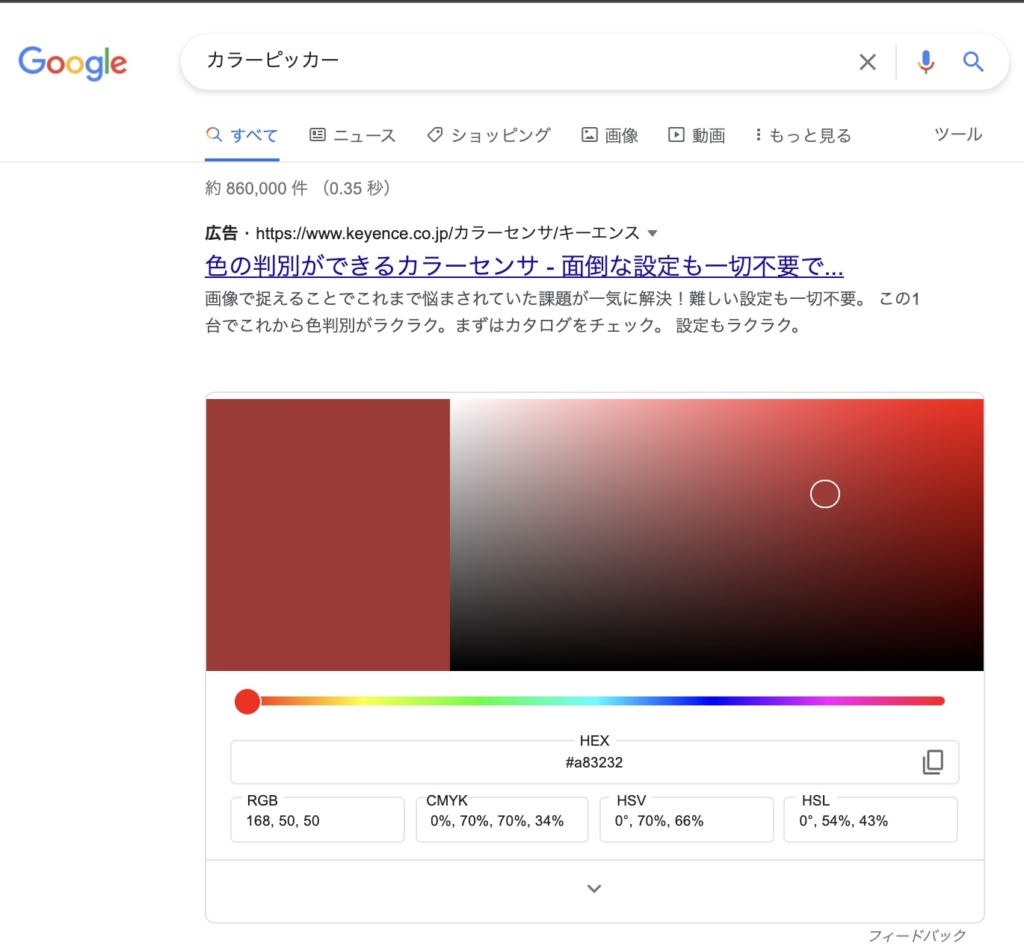The height and width of the screenshot is (952, 1024).
Task: Open the ad options arrow beside keyence URL
Action: point(653,233)
